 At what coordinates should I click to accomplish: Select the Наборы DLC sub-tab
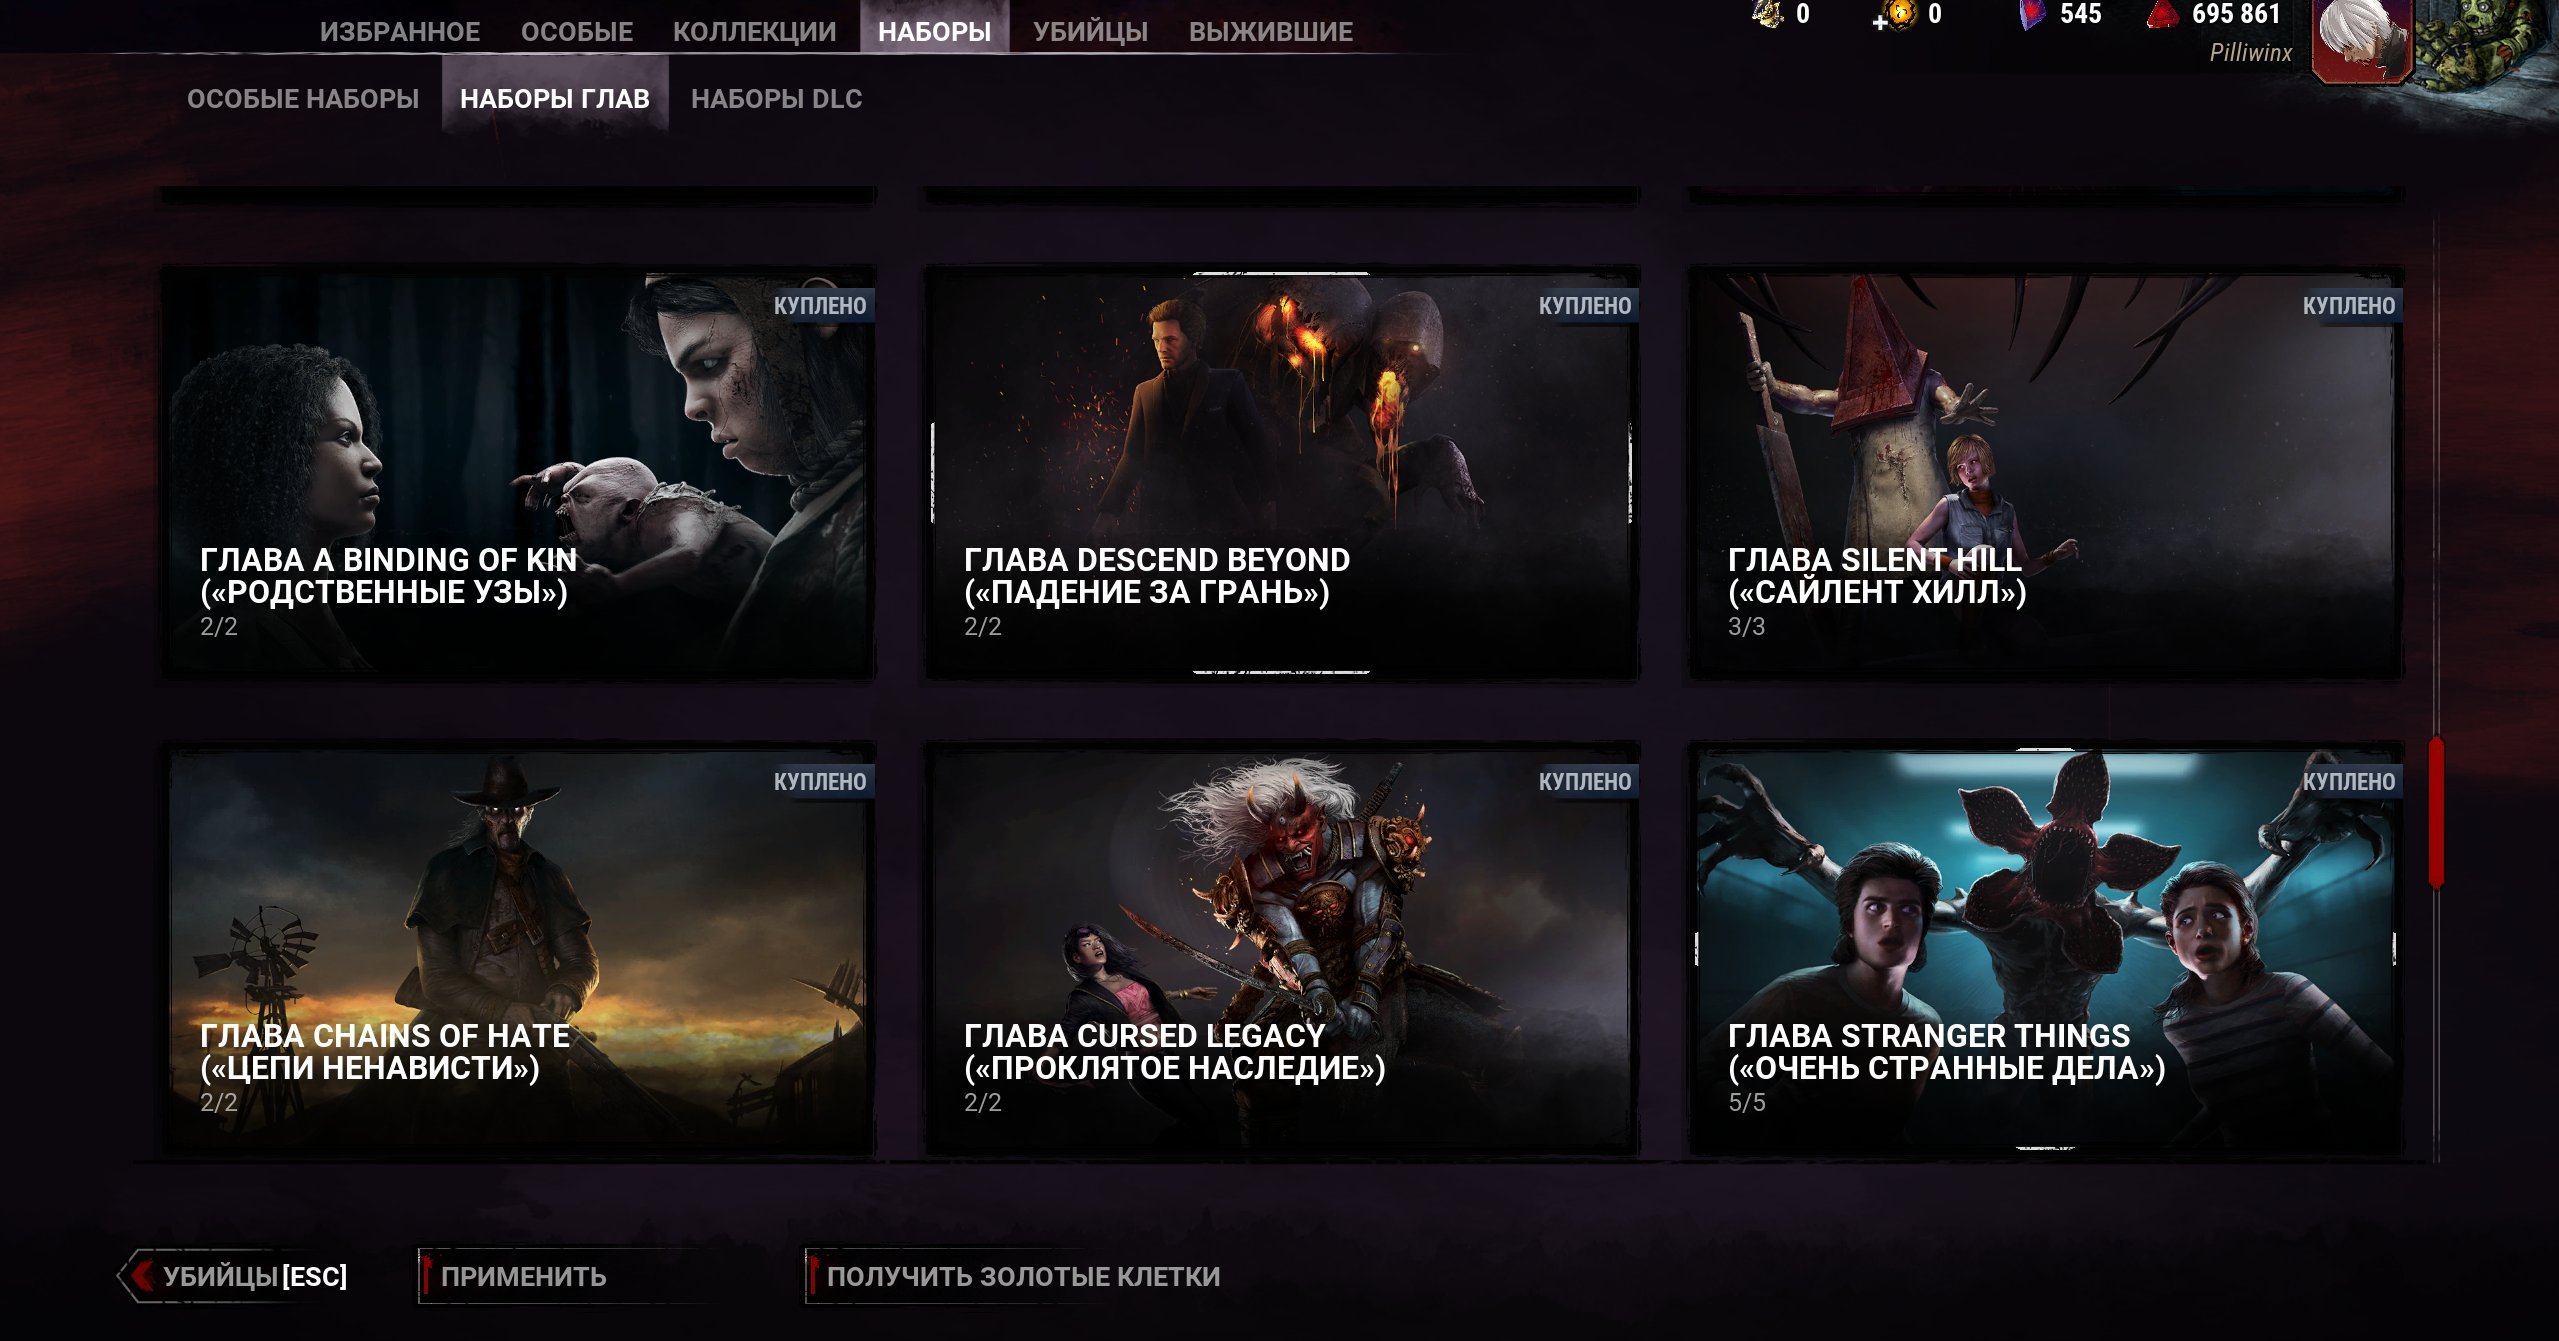[776, 99]
